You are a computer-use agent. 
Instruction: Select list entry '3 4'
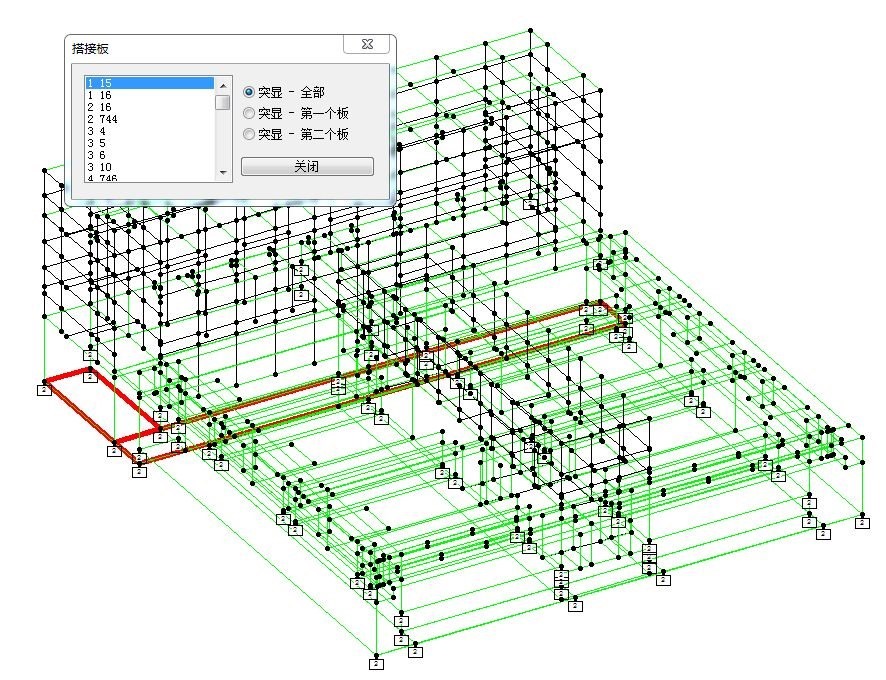[150, 131]
